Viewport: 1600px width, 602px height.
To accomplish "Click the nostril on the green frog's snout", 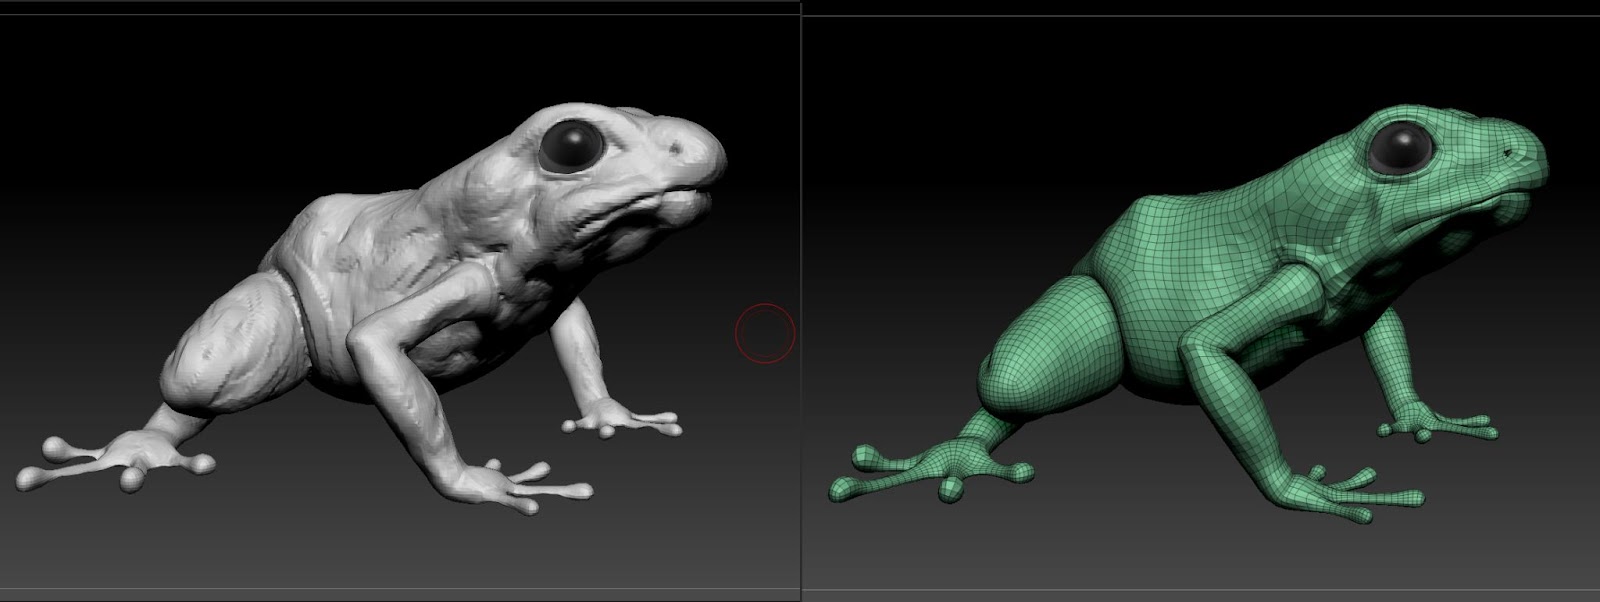I will pyautogui.click(x=1509, y=152).
